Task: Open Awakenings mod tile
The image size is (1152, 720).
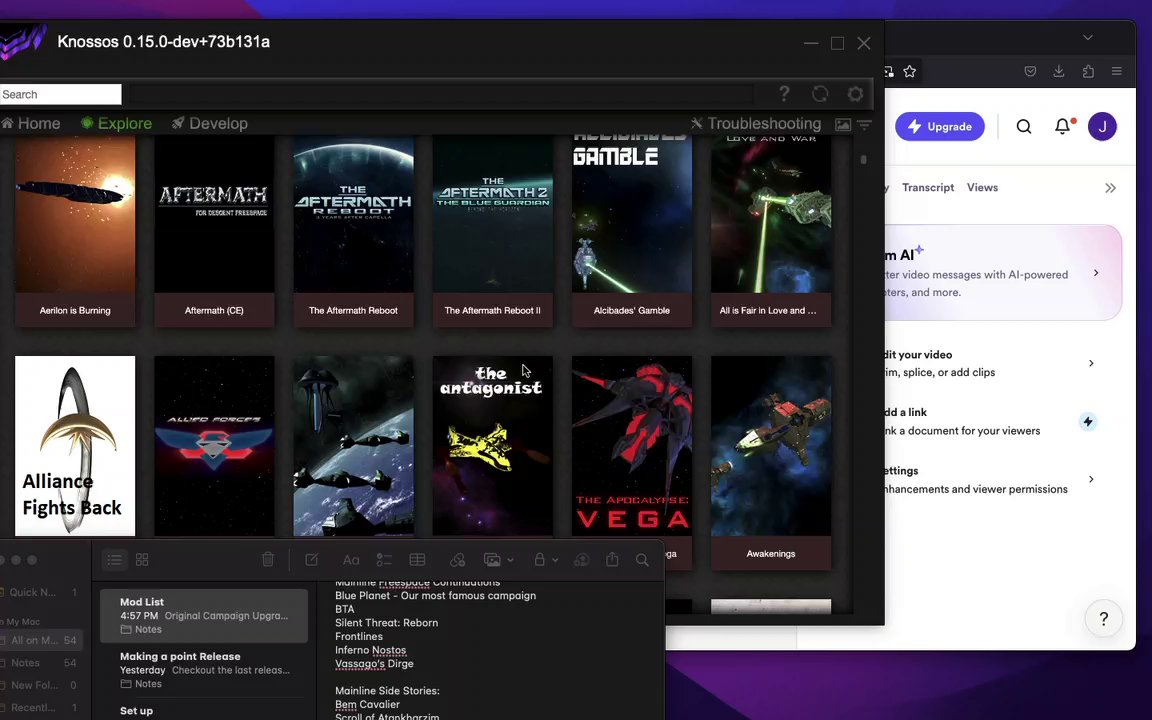Action: click(771, 463)
